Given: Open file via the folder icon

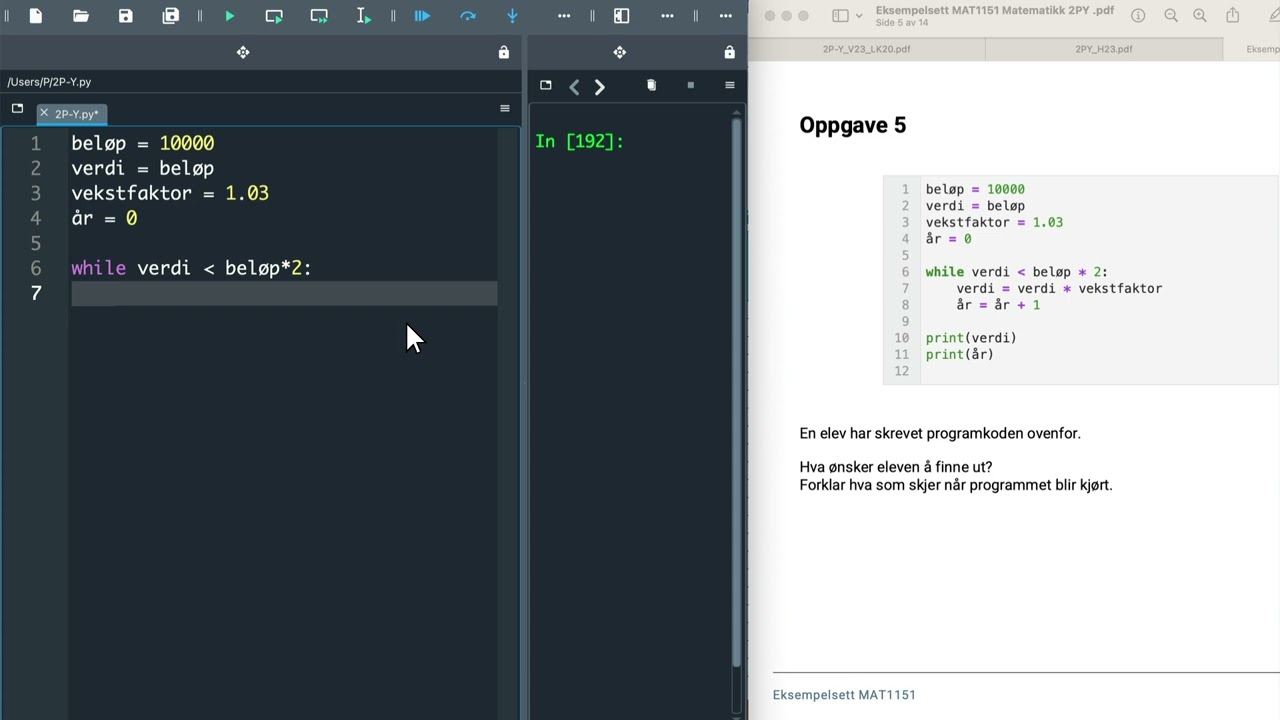Looking at the screenshot, I should [x=81, y=16].
